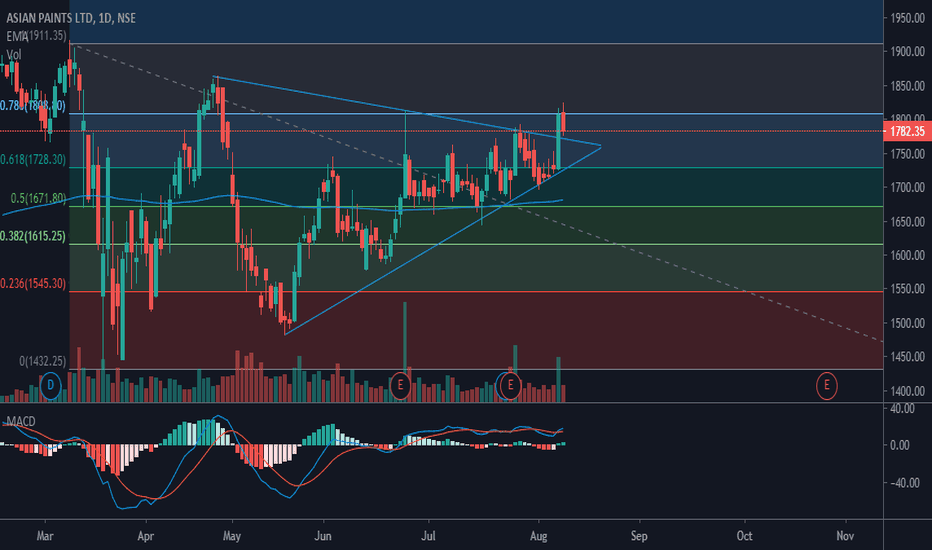Image resolution: width=932 pixels, height=550 pixels.
Task: Click the E earnings marker near August
Action: pos(510,385)
